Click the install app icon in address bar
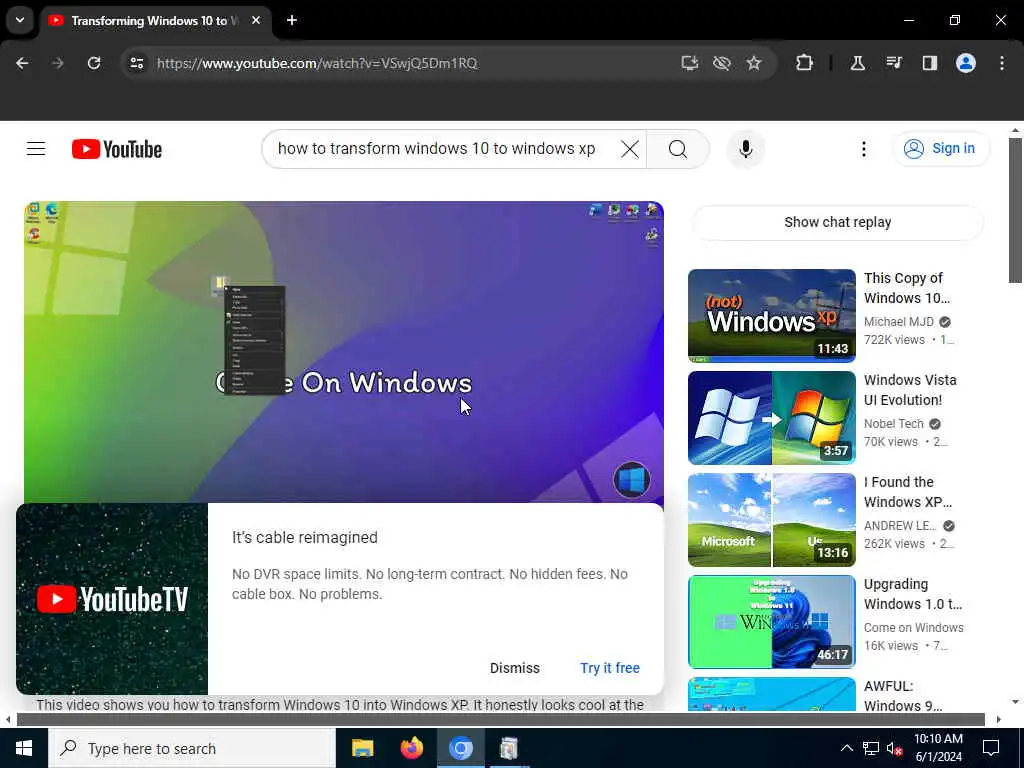This screenshot has width=1024, height=768. click(x=690, y=63)
